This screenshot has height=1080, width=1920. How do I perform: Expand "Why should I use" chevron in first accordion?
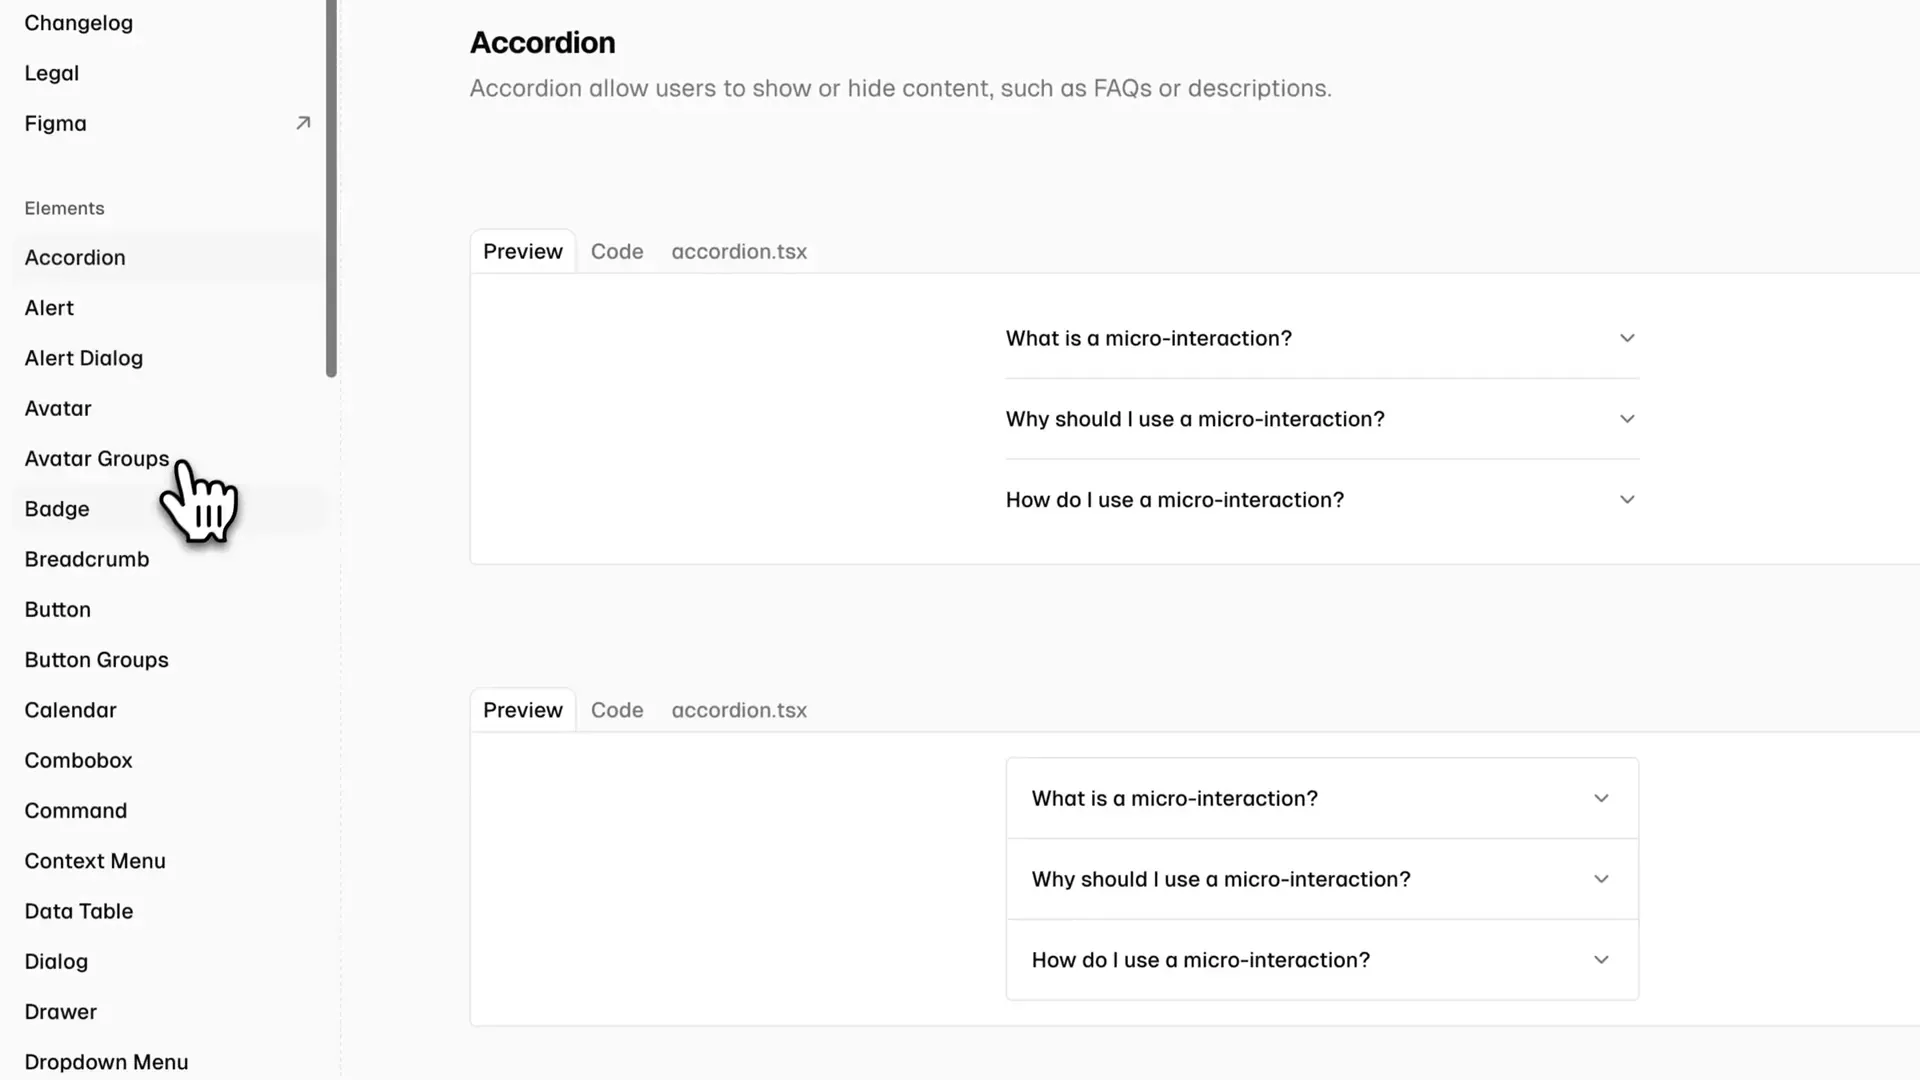(x=1627, y=419)
